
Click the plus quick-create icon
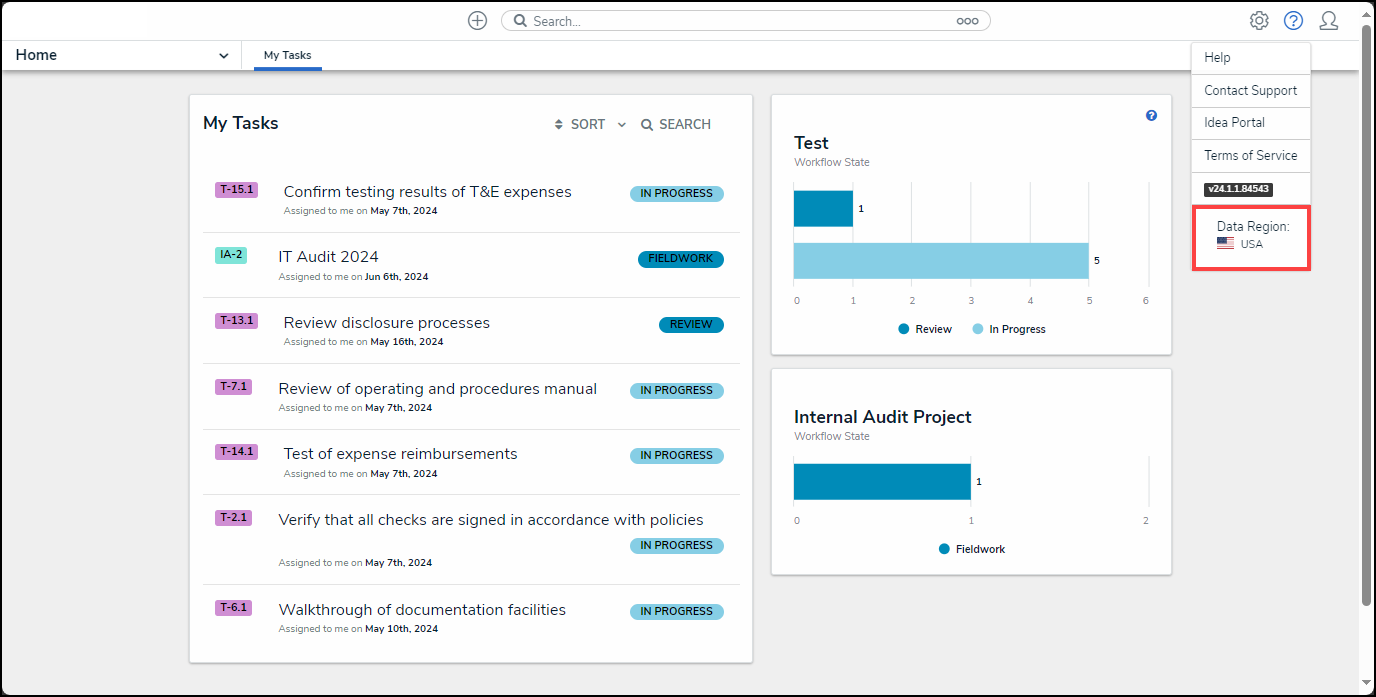click(x=477, y=21)
